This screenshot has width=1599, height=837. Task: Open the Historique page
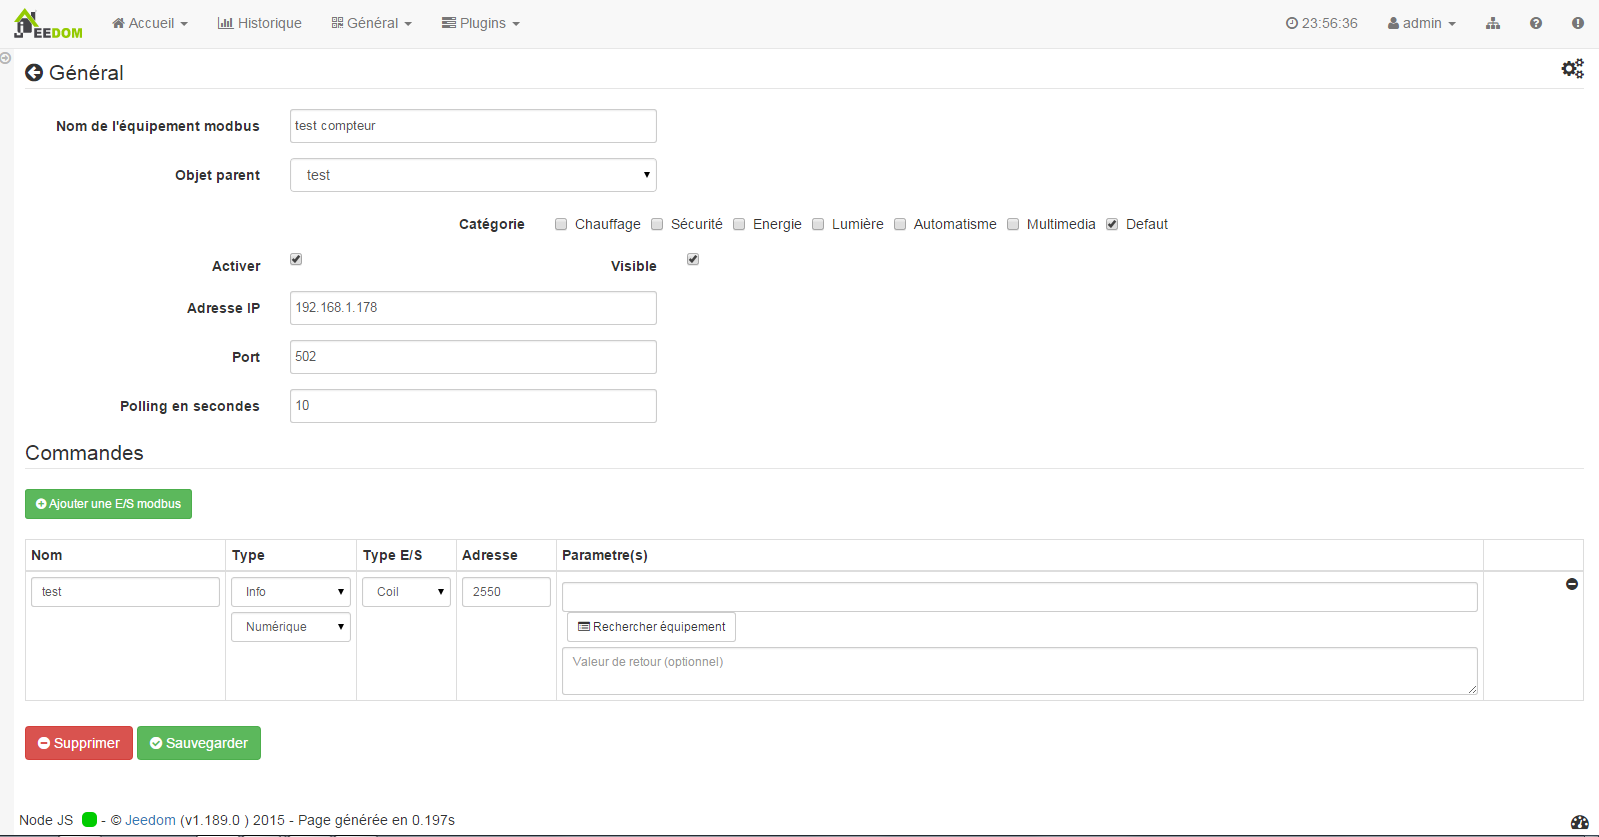point(260,23)
